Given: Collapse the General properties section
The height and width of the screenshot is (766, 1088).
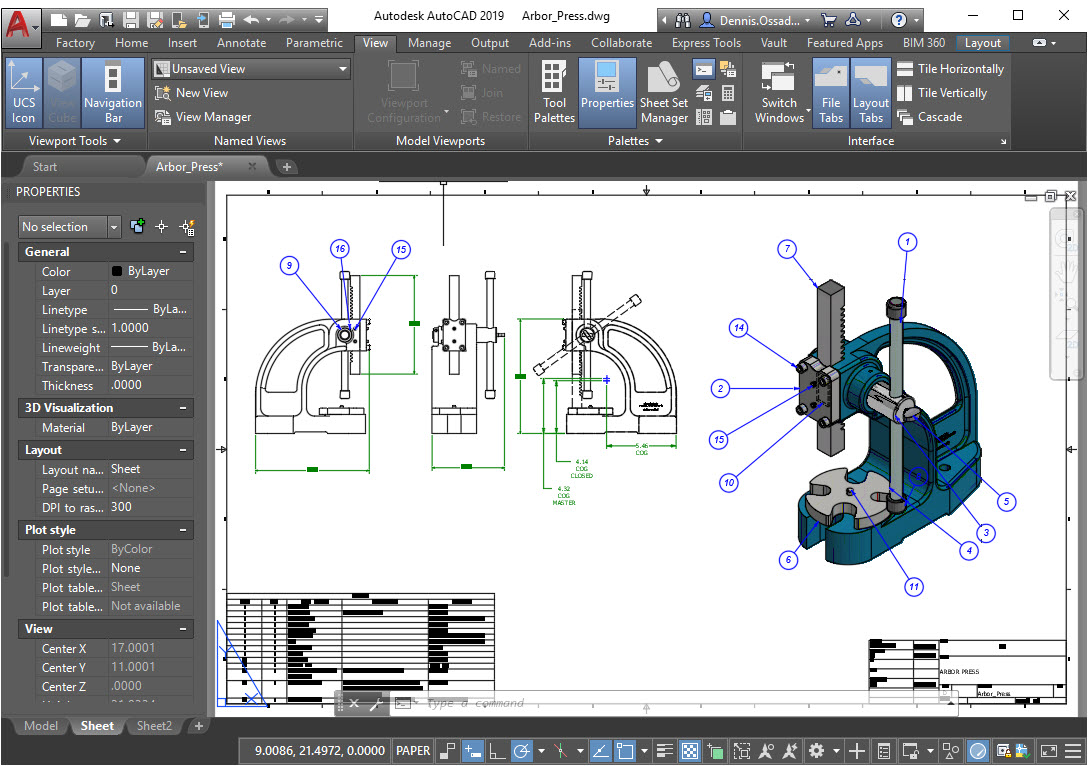Looking at the screenshot, I should (x=183, y=252).
